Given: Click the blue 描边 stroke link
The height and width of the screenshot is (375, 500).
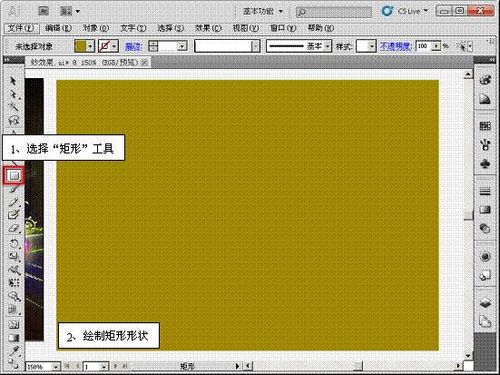Looking at the screenshot, I should [133, 46].
